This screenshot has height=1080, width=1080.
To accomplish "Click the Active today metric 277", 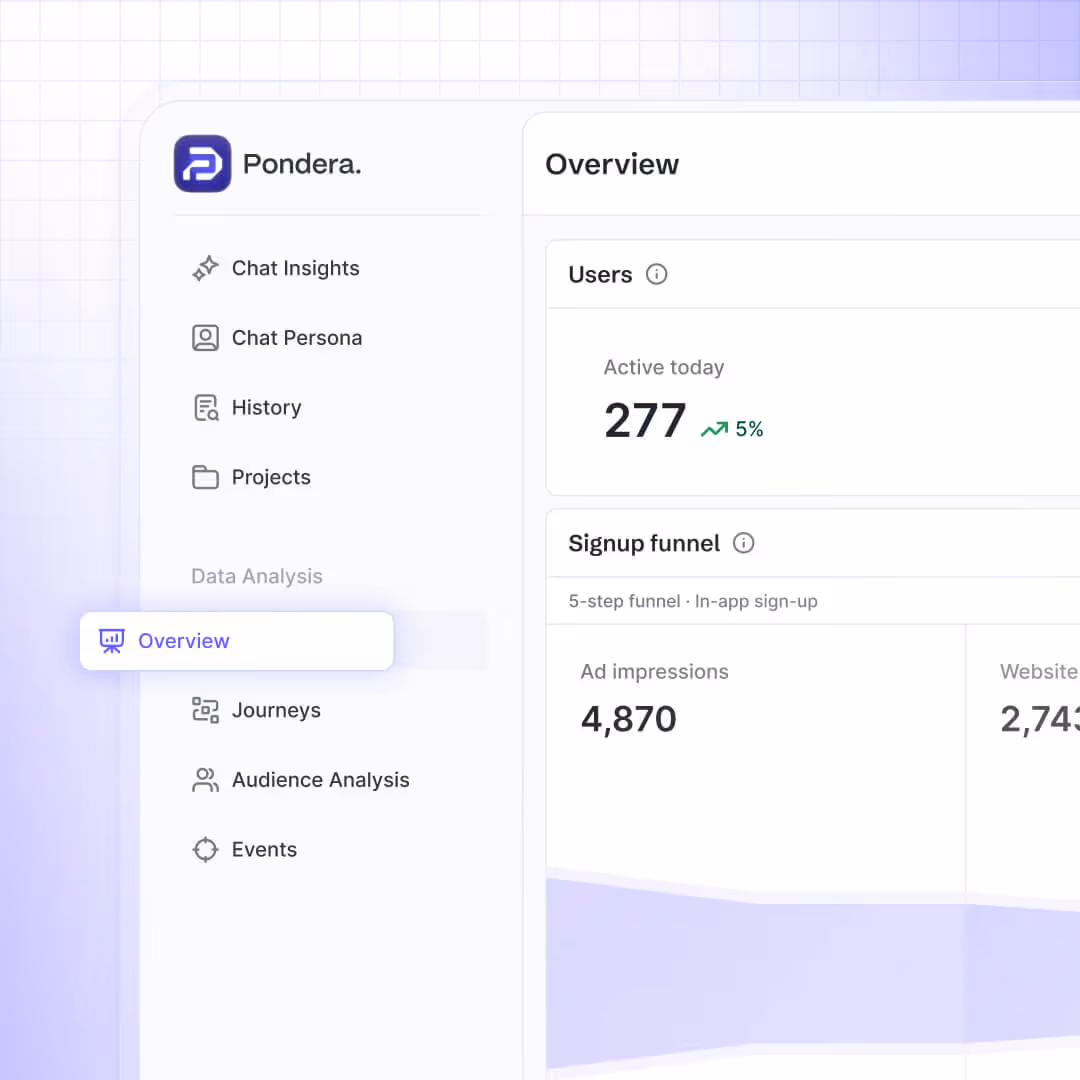I will tap(645, 420).
